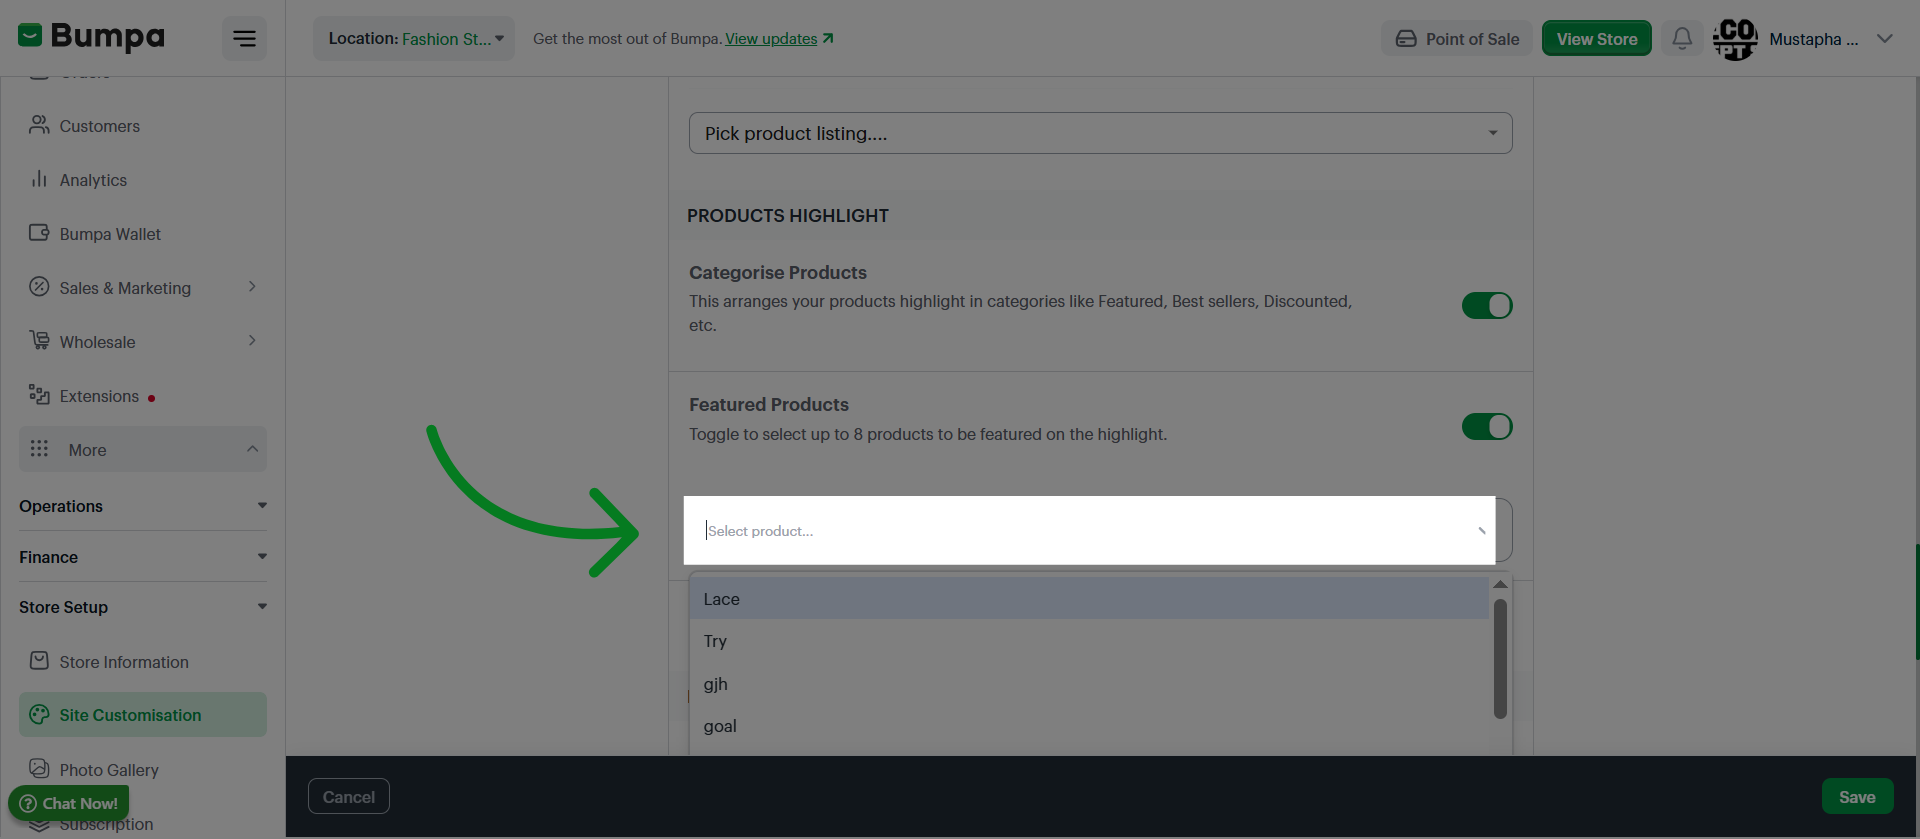Viewport: 1920px width, 839px height.
Task: Click the Site Customisation palette icon
Action: 39,714
